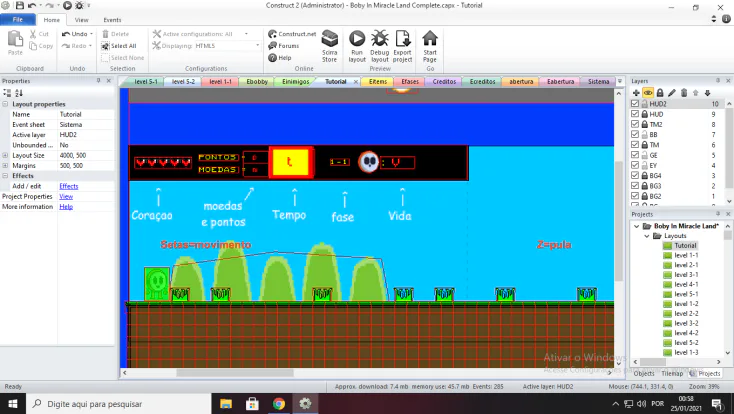Click Windows search box in taskbar
This screenshot has width=734, height=414.
(118, 404)
